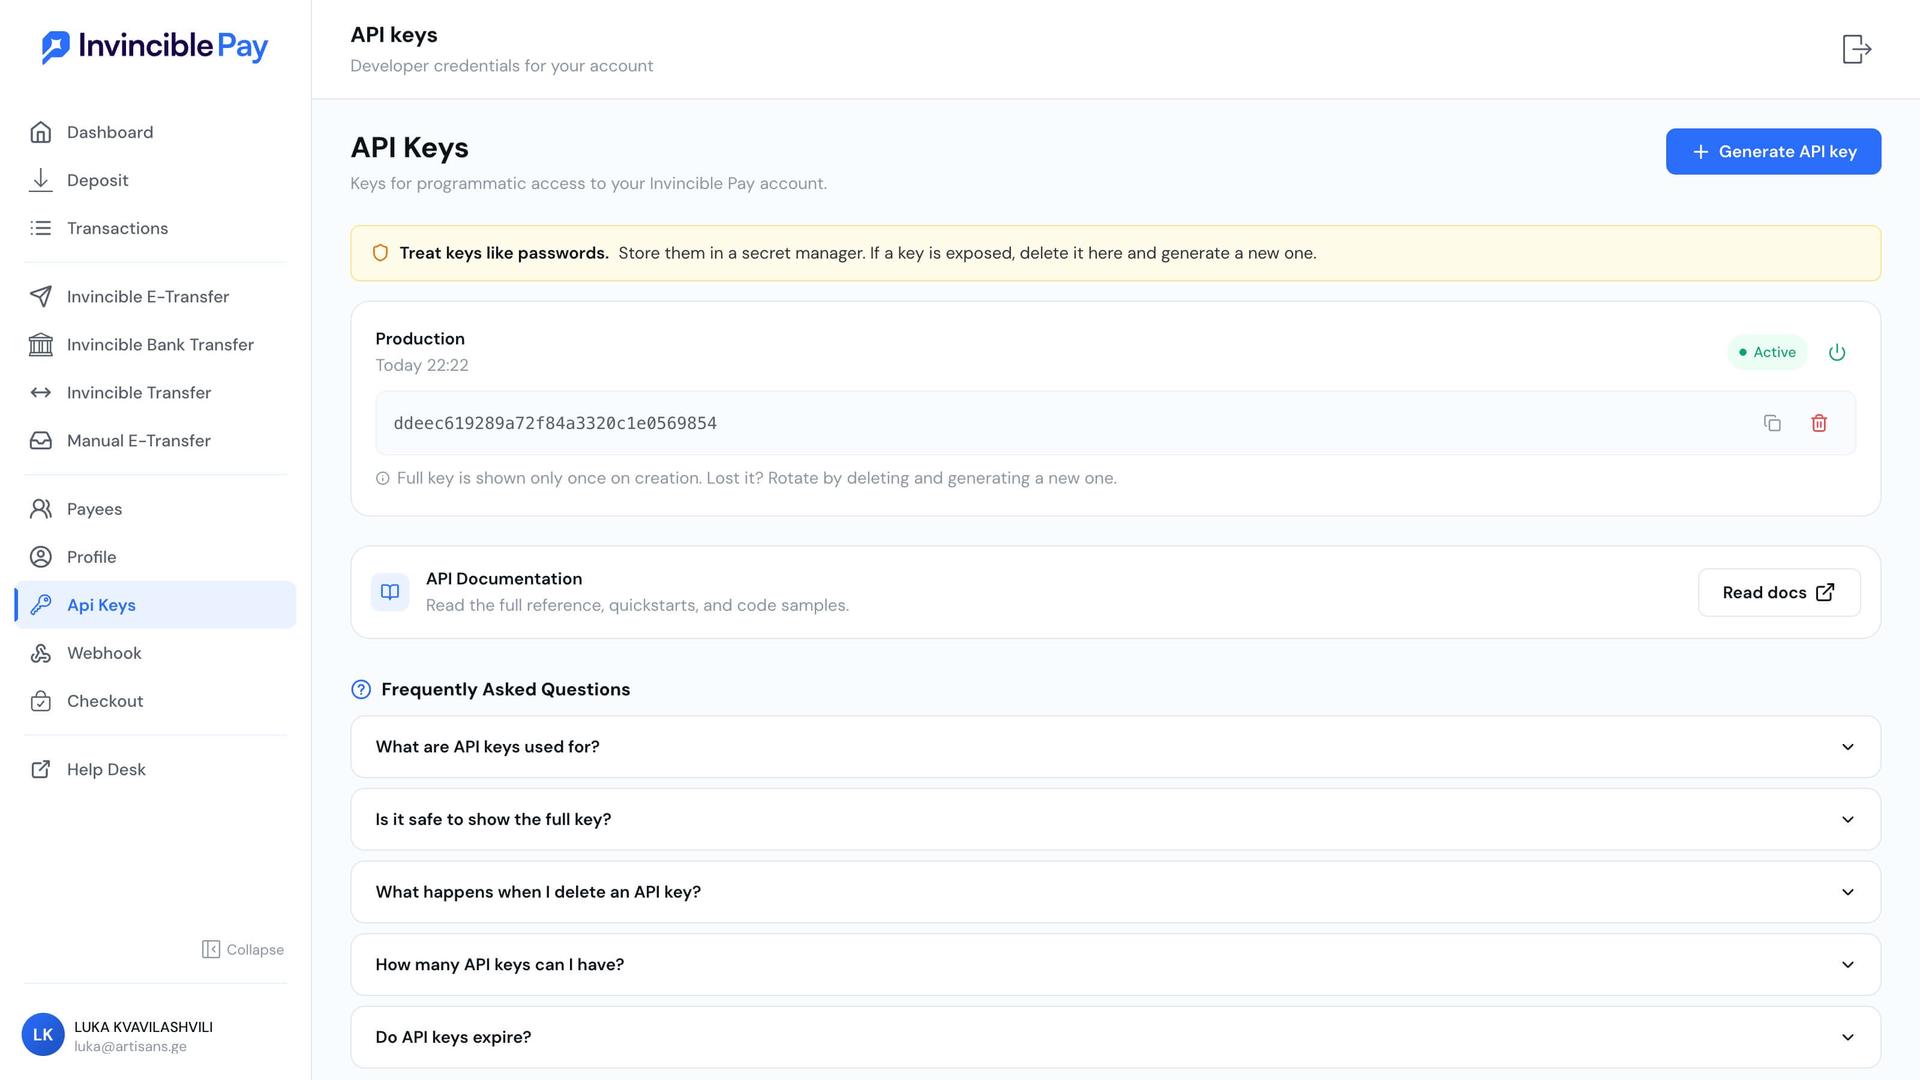Click the info icon beside key notice
Screen dimensions: 1920x1080
382,478
